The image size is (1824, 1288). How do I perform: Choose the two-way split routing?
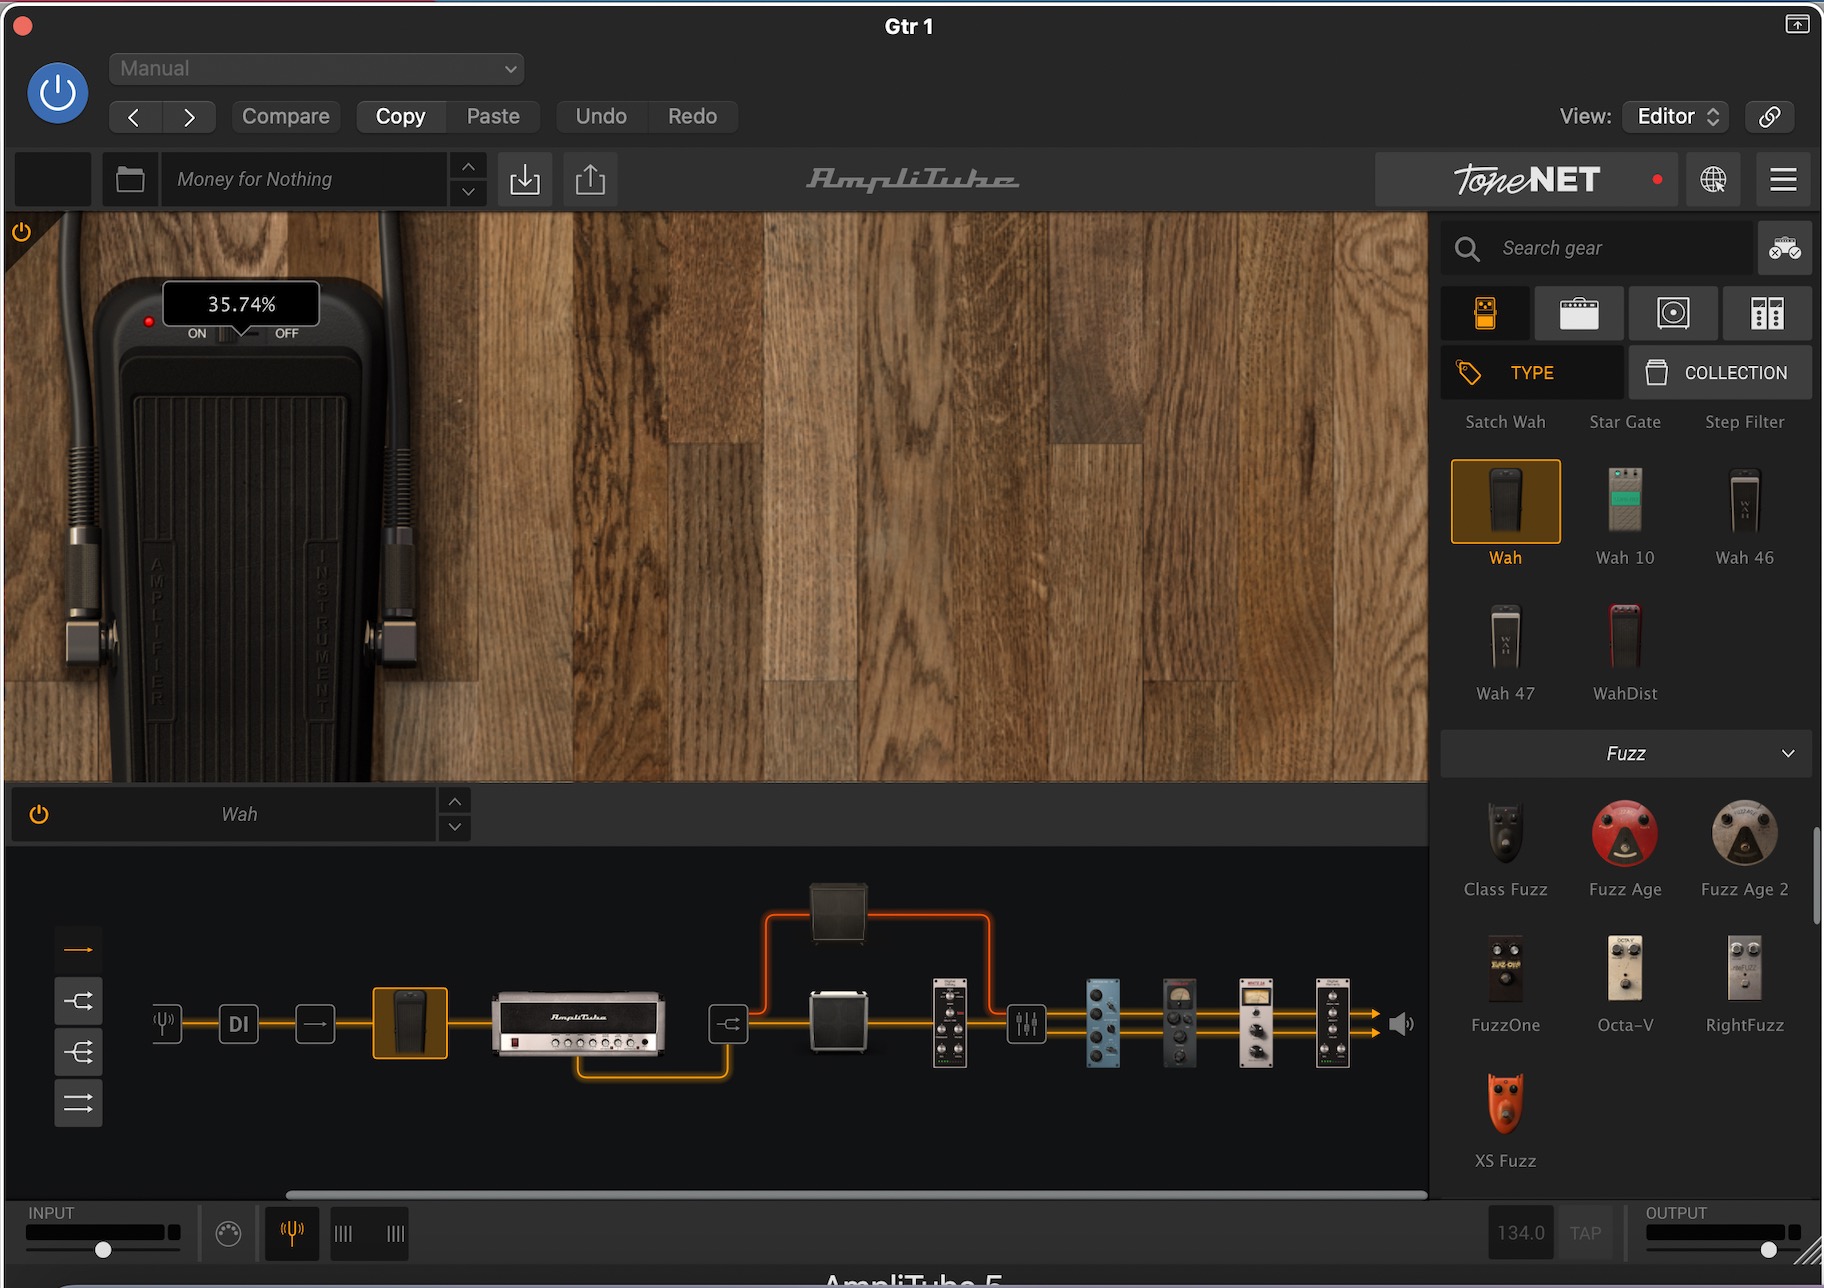pos(78,1000)
